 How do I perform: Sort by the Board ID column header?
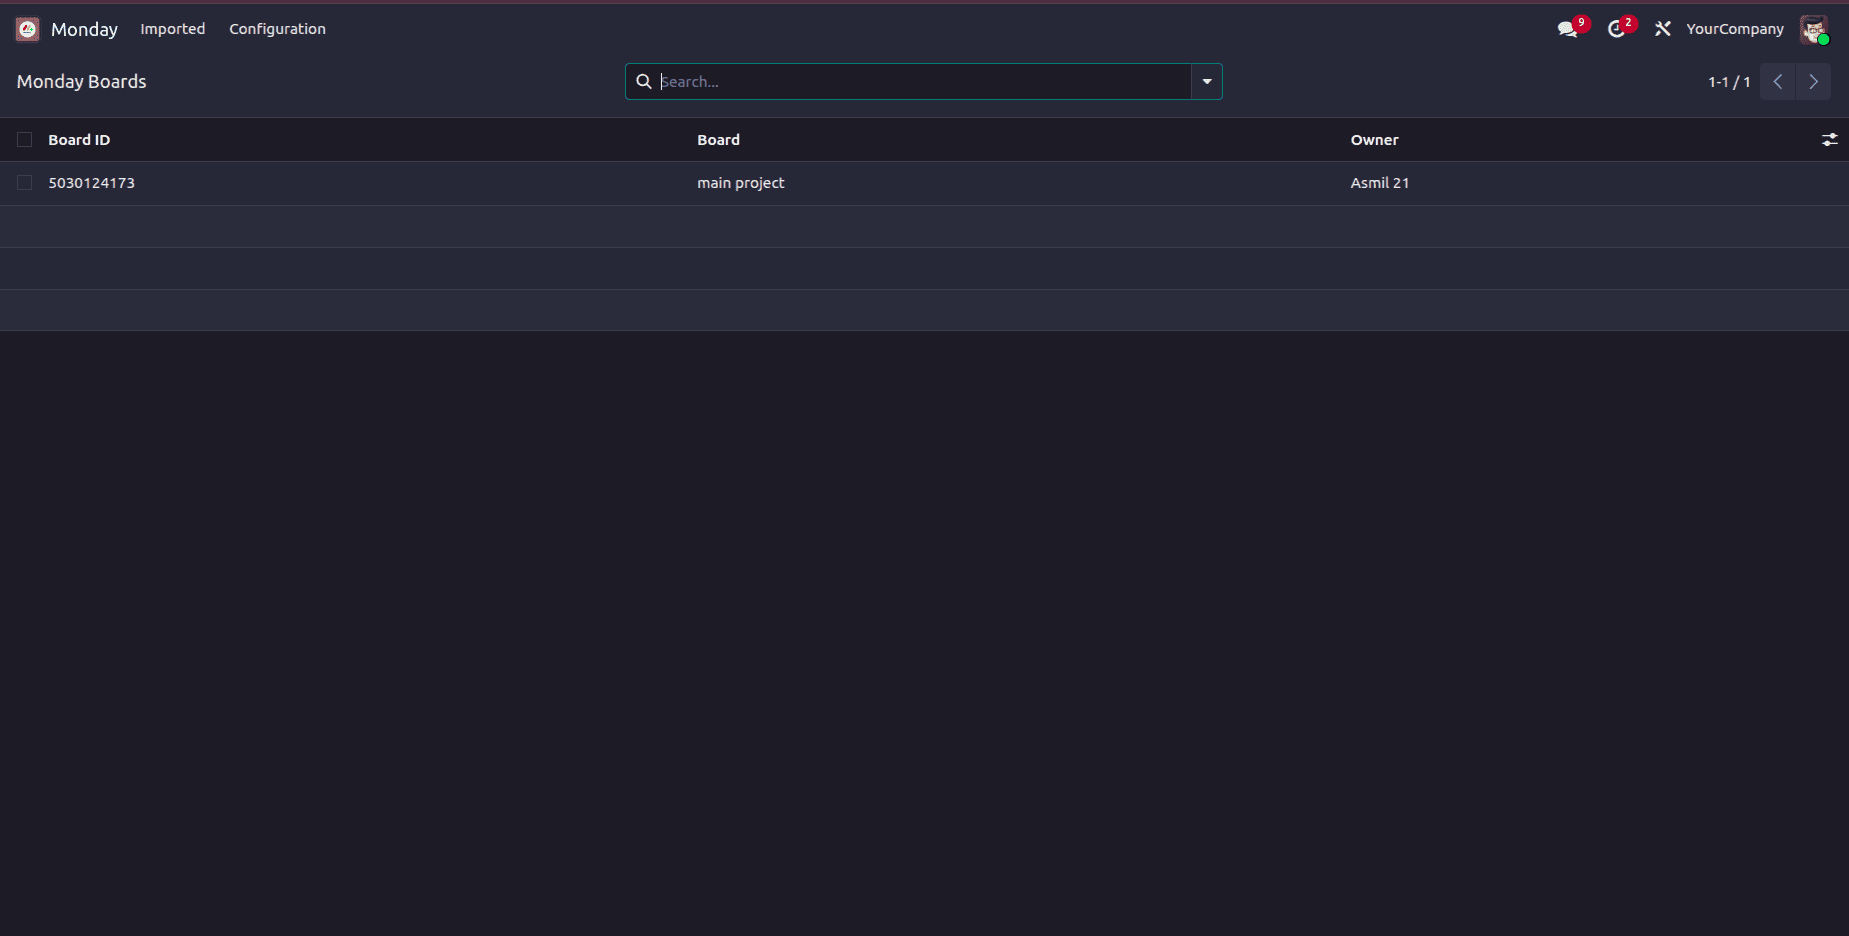coord(79,140)
